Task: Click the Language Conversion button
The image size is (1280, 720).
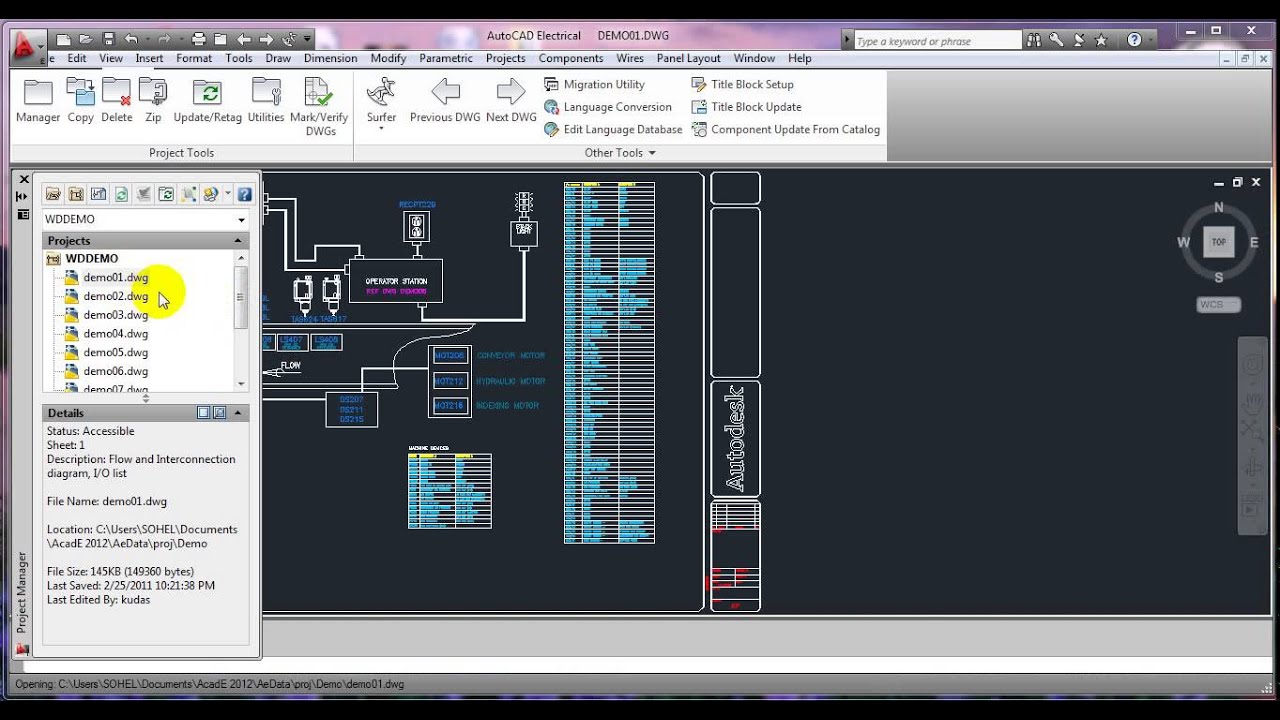Action: coord(608,107)
